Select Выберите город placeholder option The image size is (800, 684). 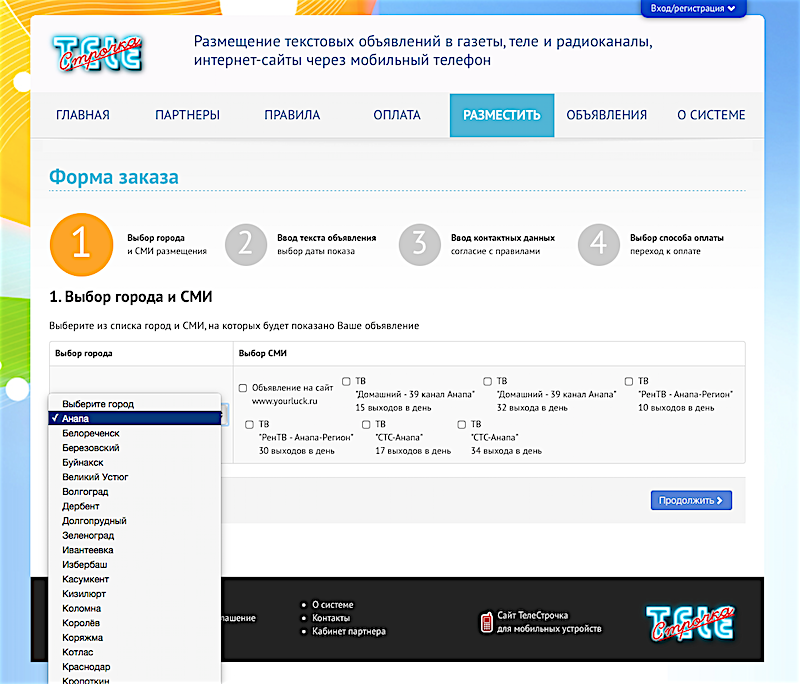pyautogui.click(x=135, y=404)
